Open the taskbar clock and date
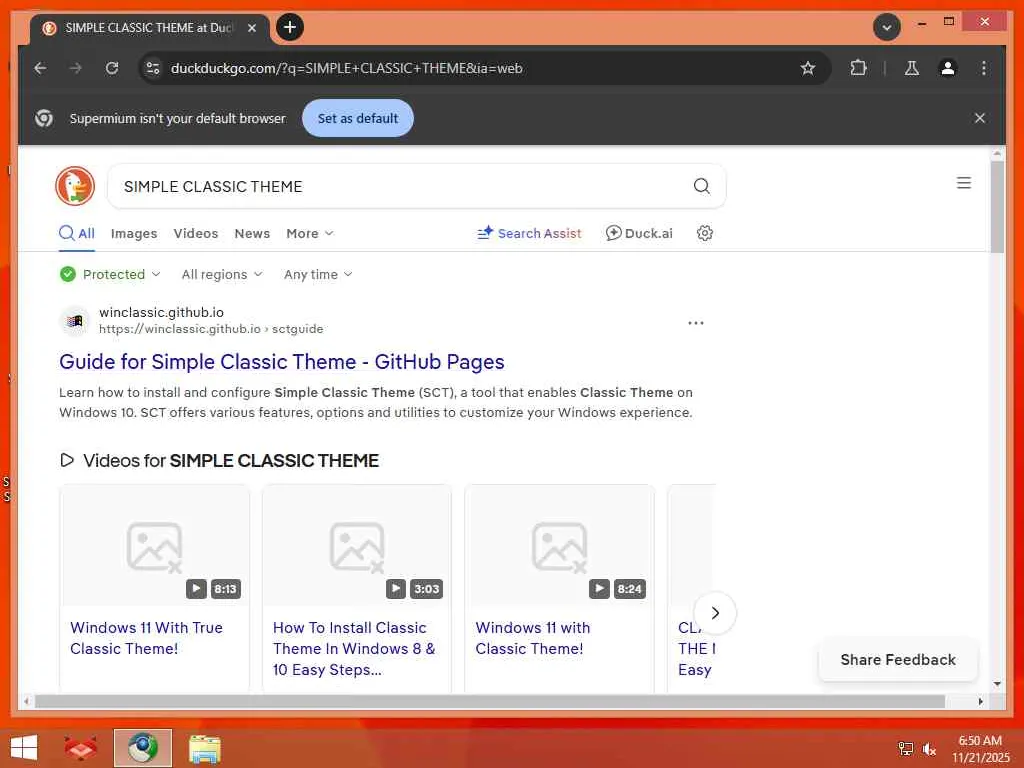 pos(980,749)
